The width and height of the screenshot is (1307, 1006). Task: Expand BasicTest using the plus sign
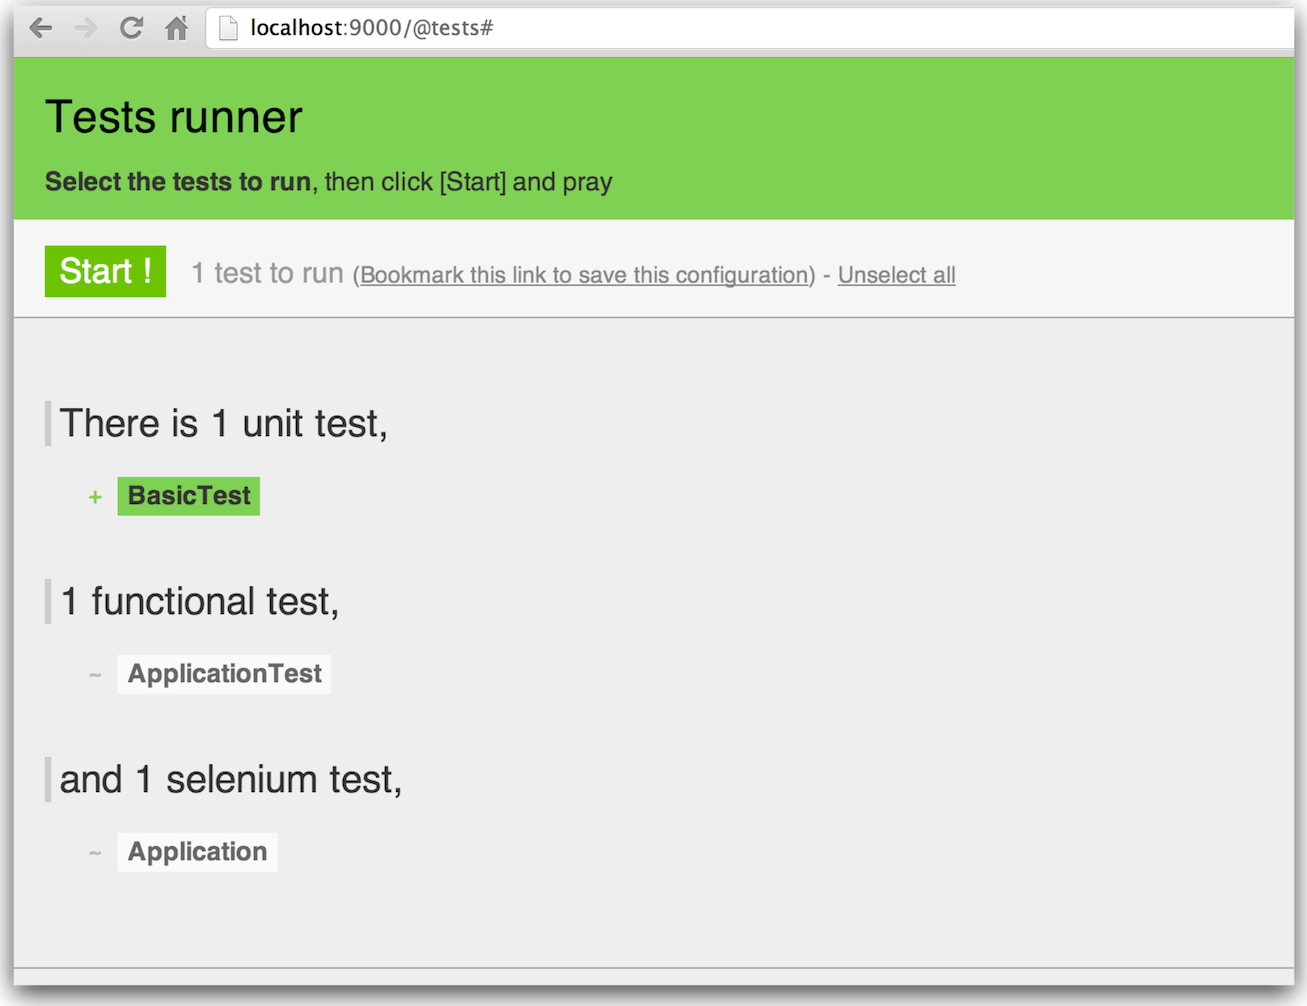coord(95,497)
